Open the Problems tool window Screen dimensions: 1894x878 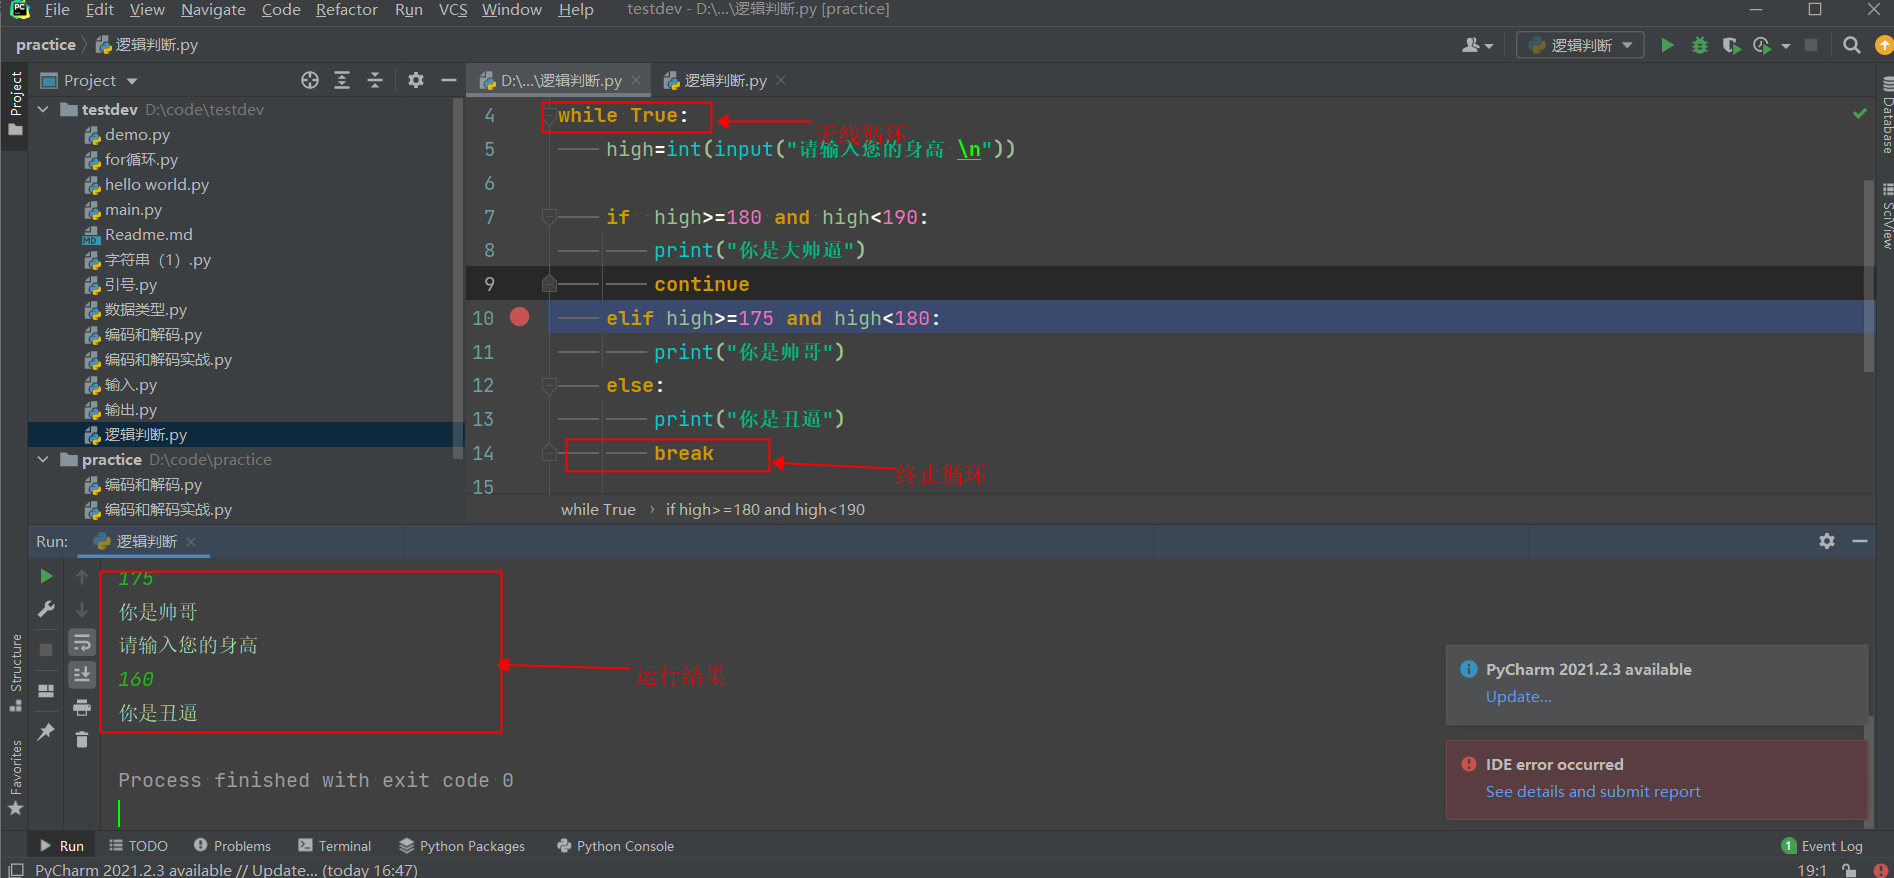point(232,846)
